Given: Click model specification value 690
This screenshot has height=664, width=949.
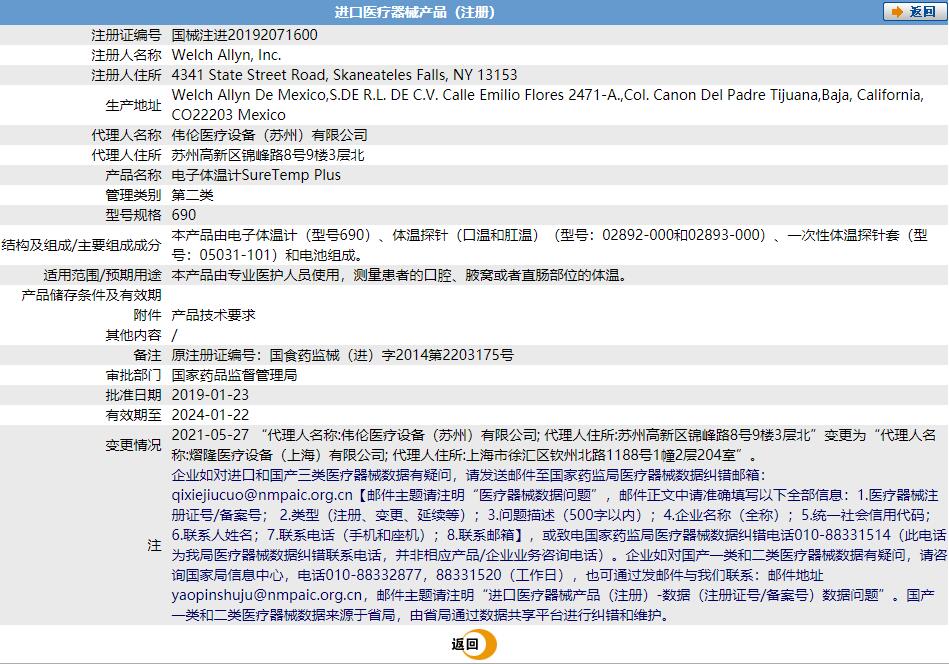Looking at the screenshot, I should point(184,215).
